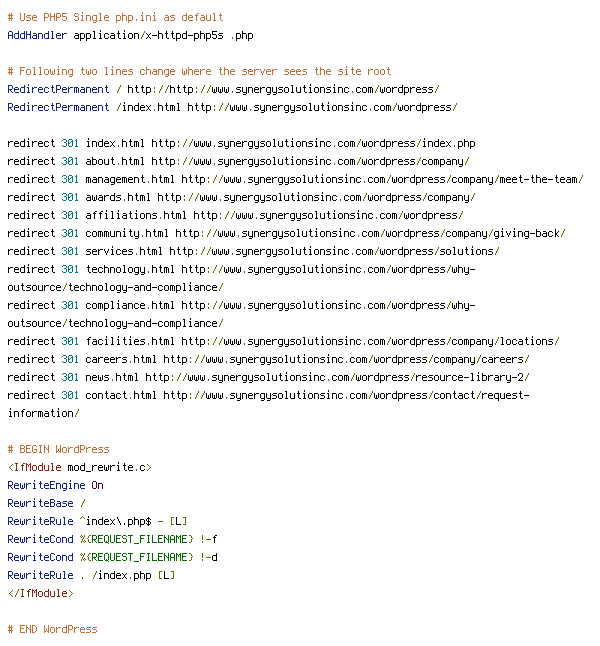Click the '# BEGIN WordPress' comment
Image resolution: width=600 pixels, height=646 pixels.
[x=59, y=449]
